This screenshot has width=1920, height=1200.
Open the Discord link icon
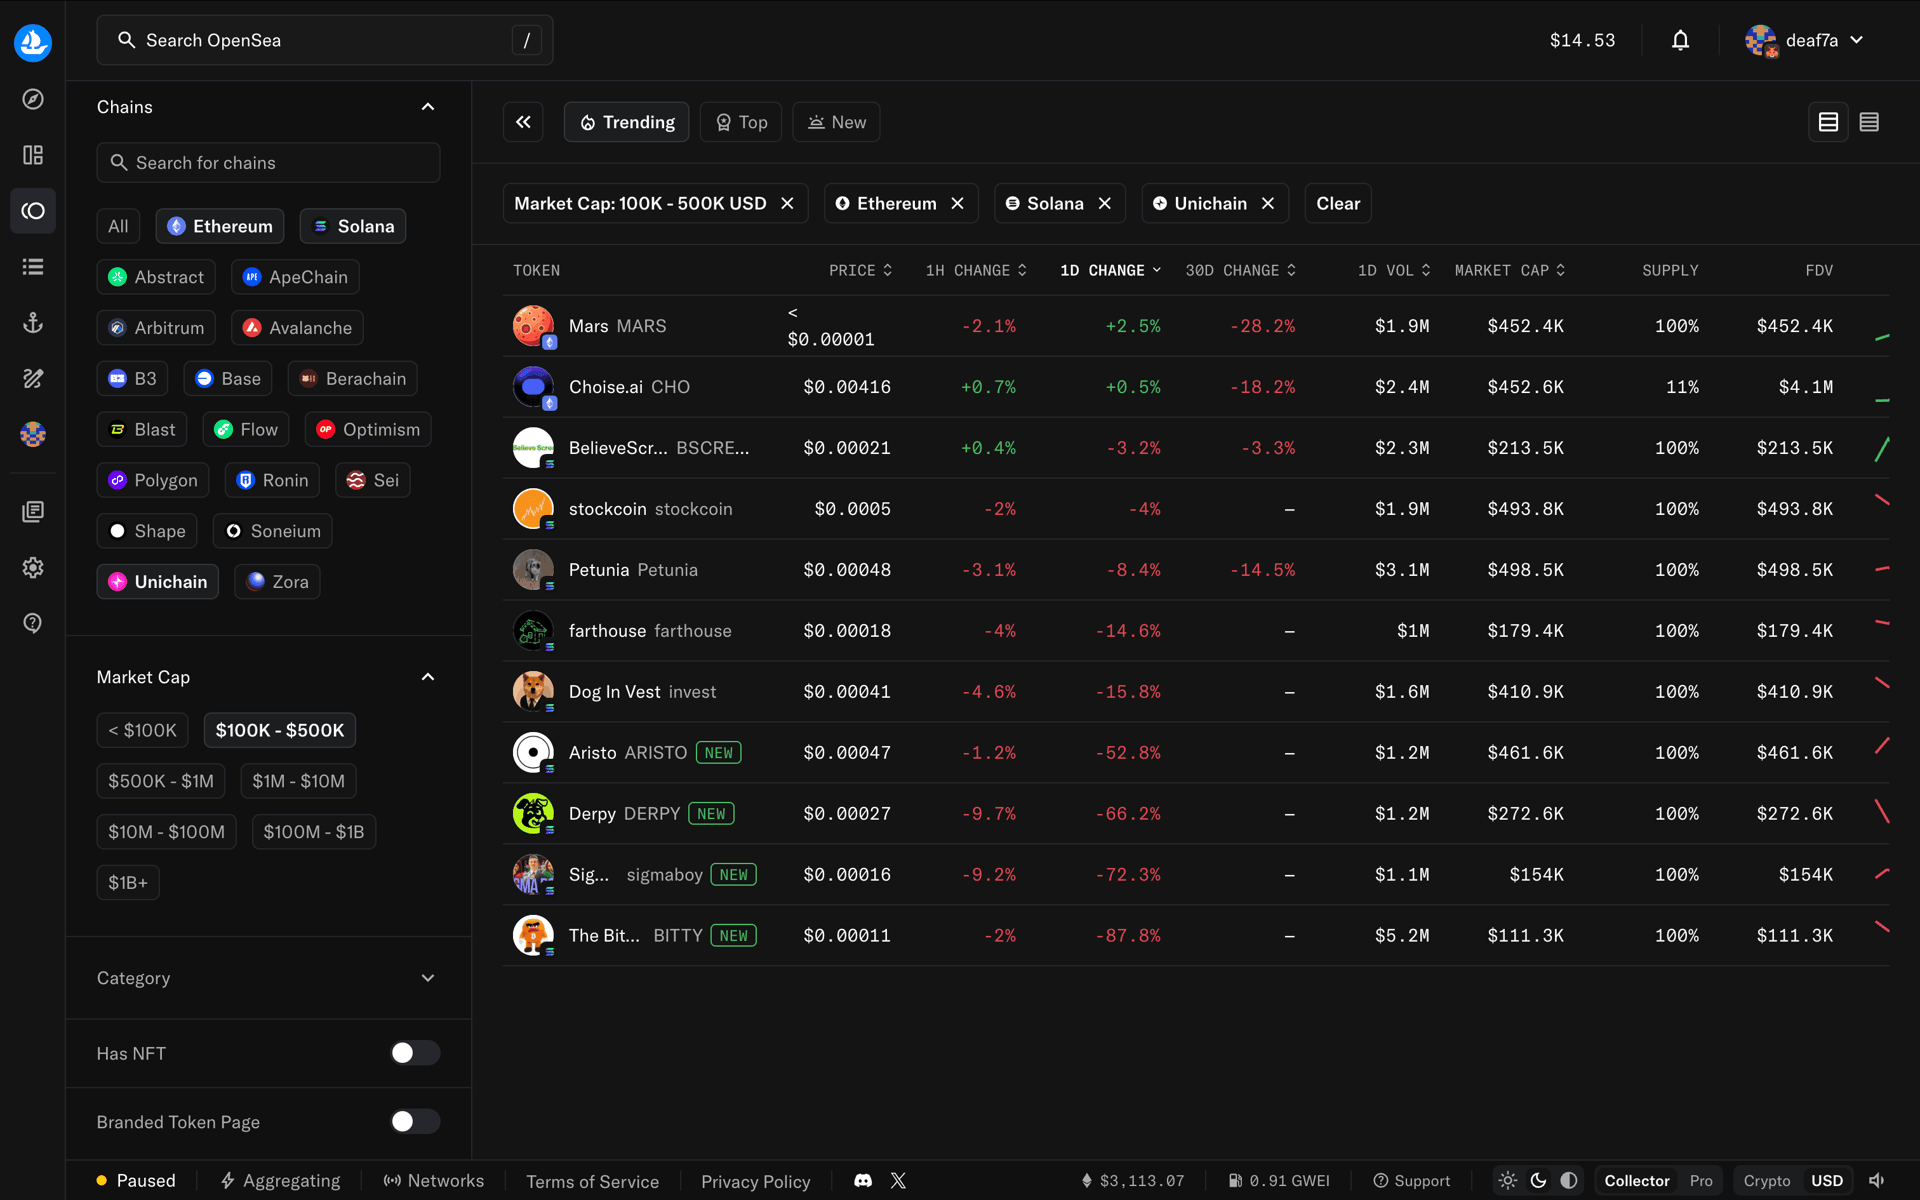click(863, 1181)
